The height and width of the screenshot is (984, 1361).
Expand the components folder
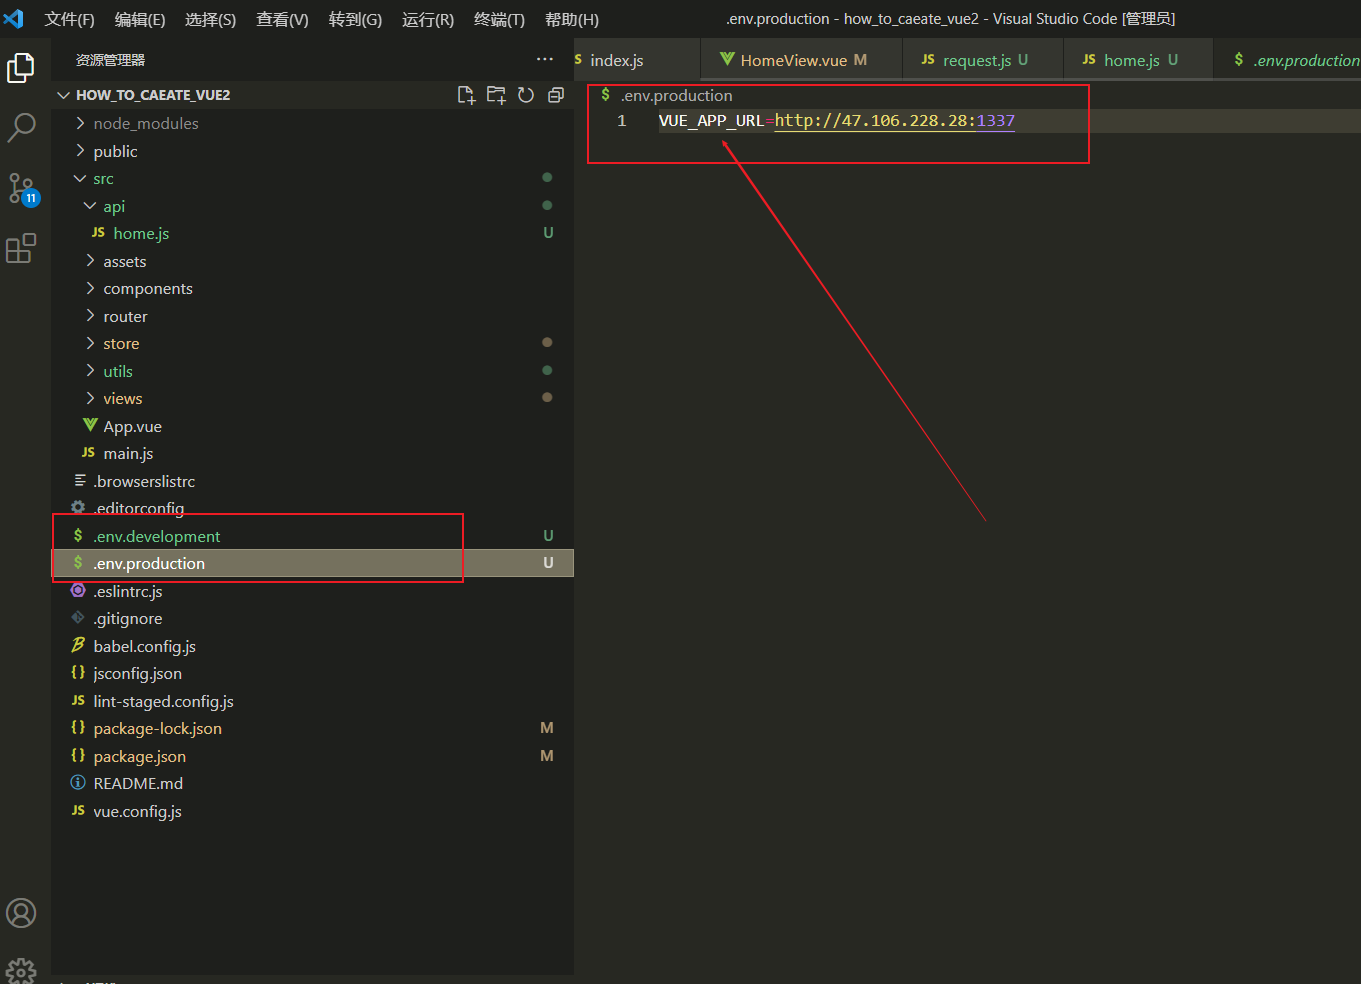pos(313,288)
